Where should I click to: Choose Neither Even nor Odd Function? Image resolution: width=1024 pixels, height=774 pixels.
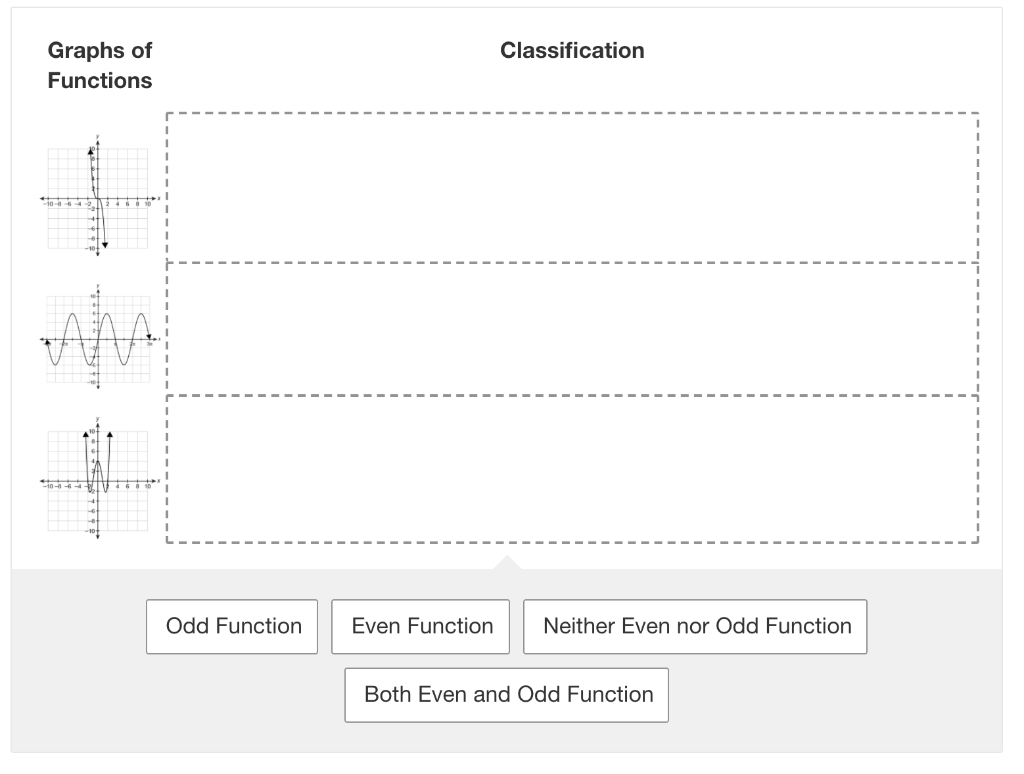tap(695, 626)
